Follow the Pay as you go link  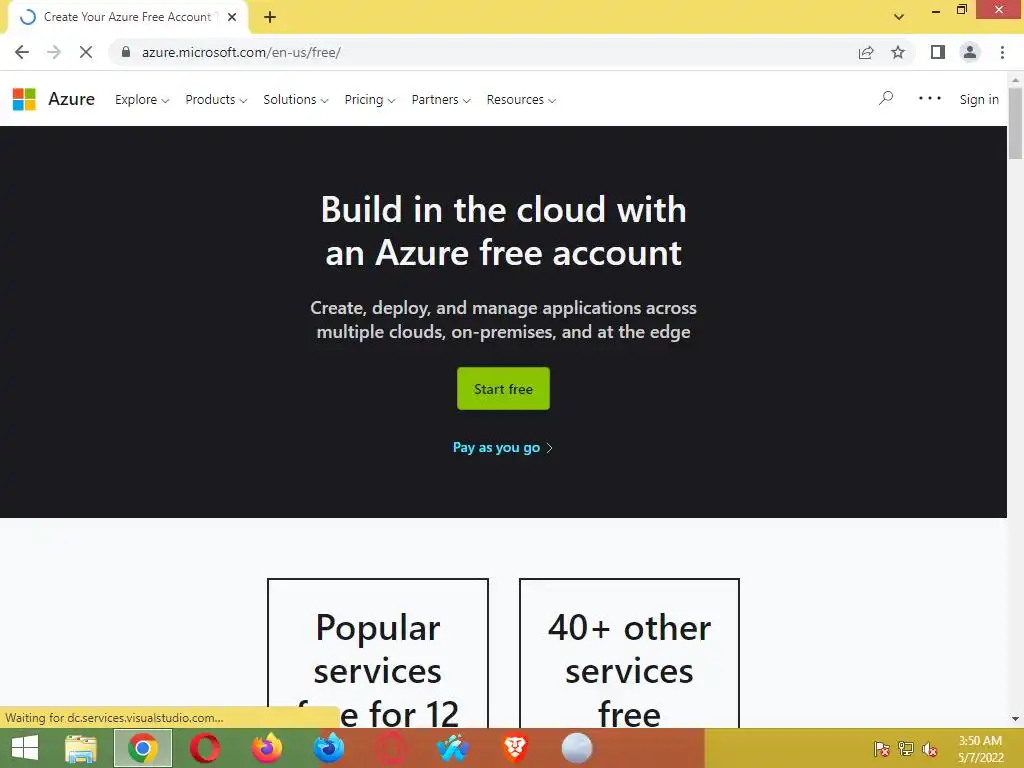pos(503,447)
